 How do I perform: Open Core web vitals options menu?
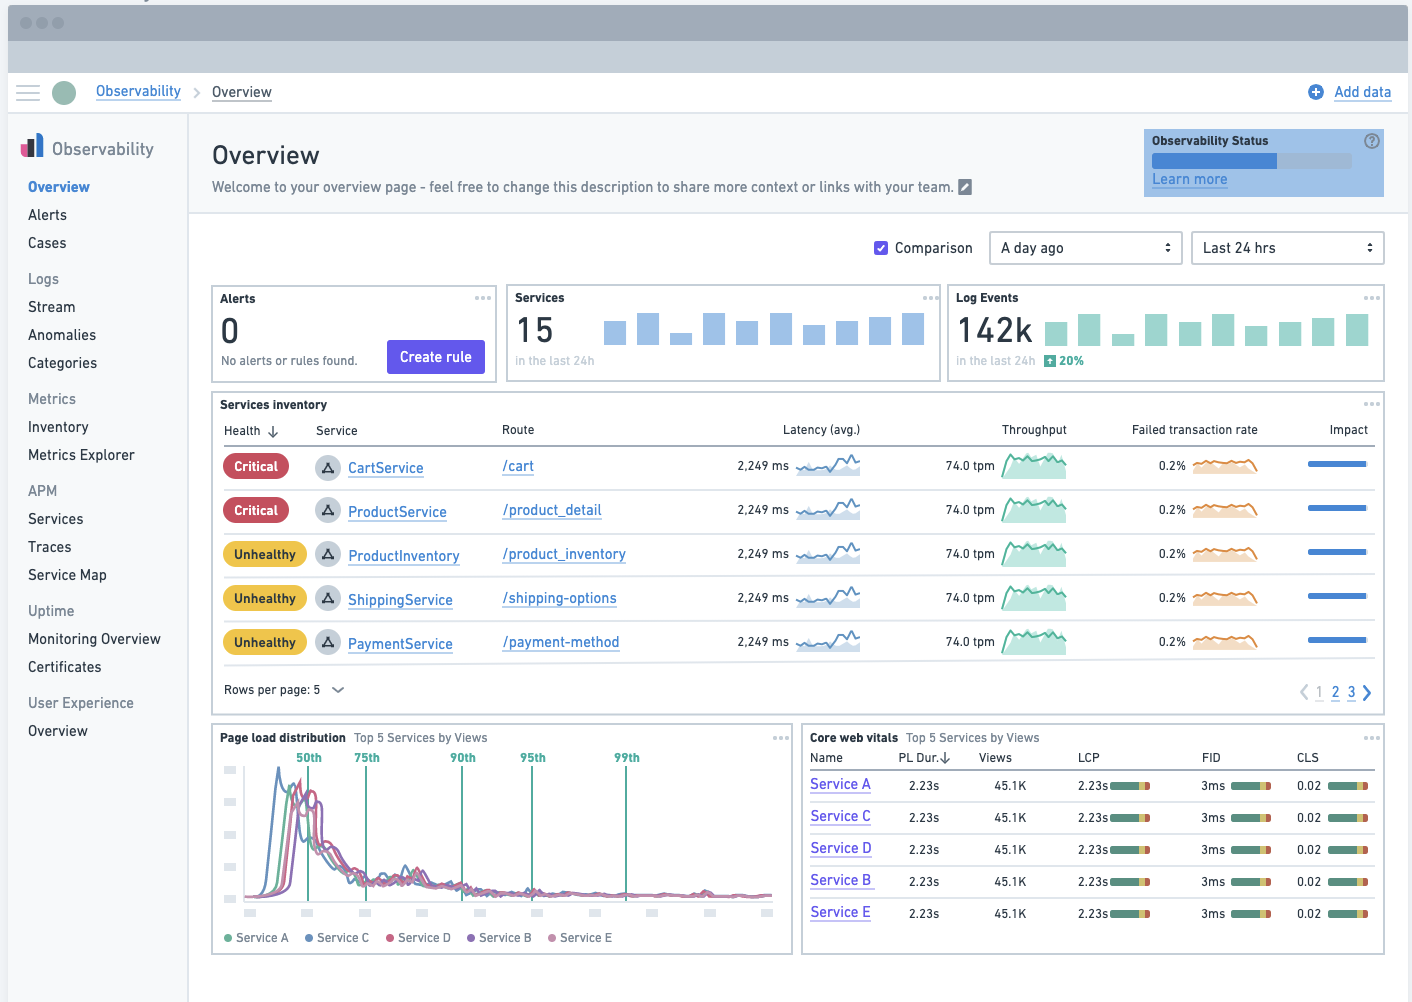coord(1372,738)
